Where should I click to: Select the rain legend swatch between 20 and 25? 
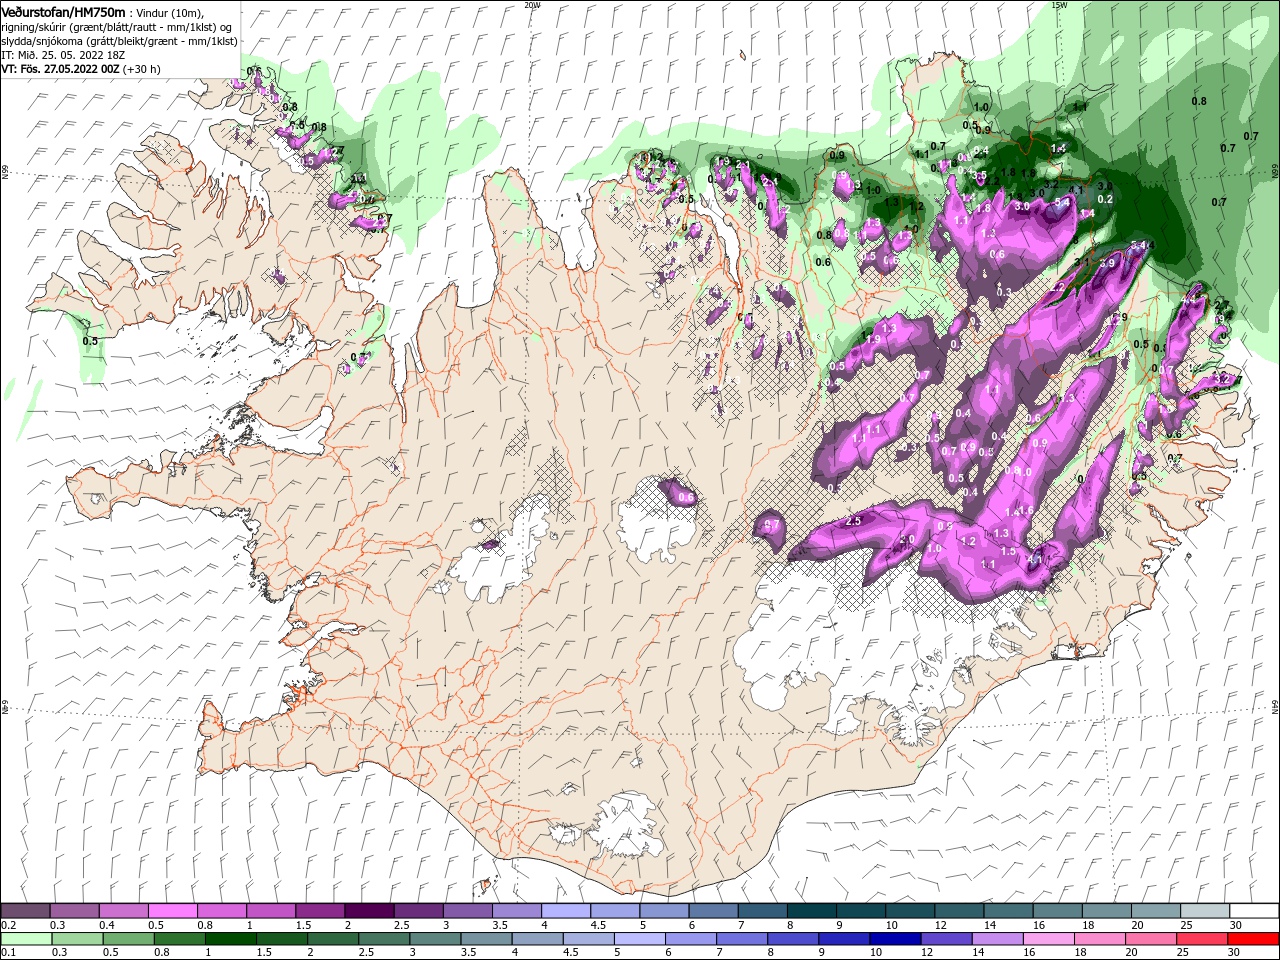pos(1151,939)
